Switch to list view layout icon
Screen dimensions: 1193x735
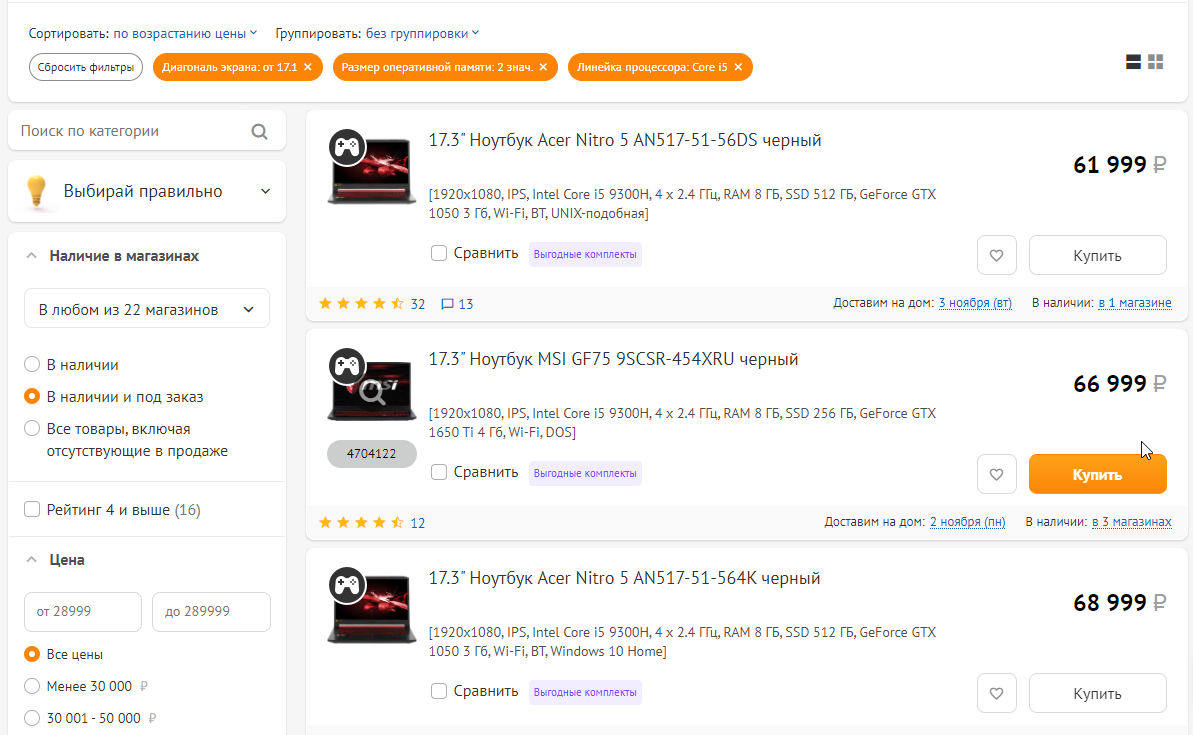(x=1133, y=62)
